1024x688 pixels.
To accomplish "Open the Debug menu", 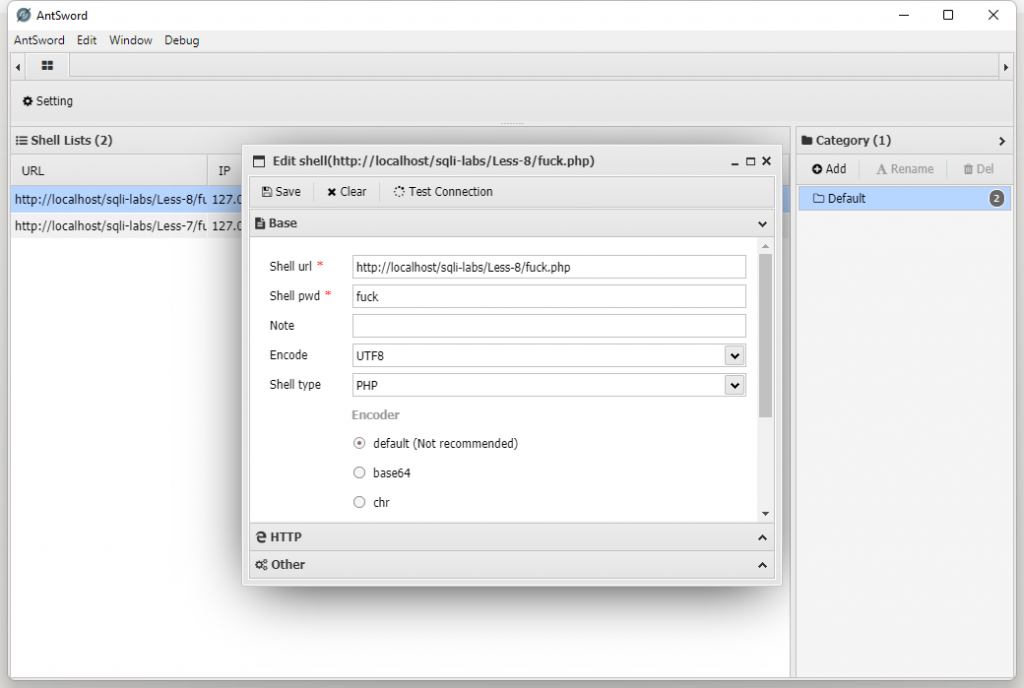I will [x=182, y=40].
